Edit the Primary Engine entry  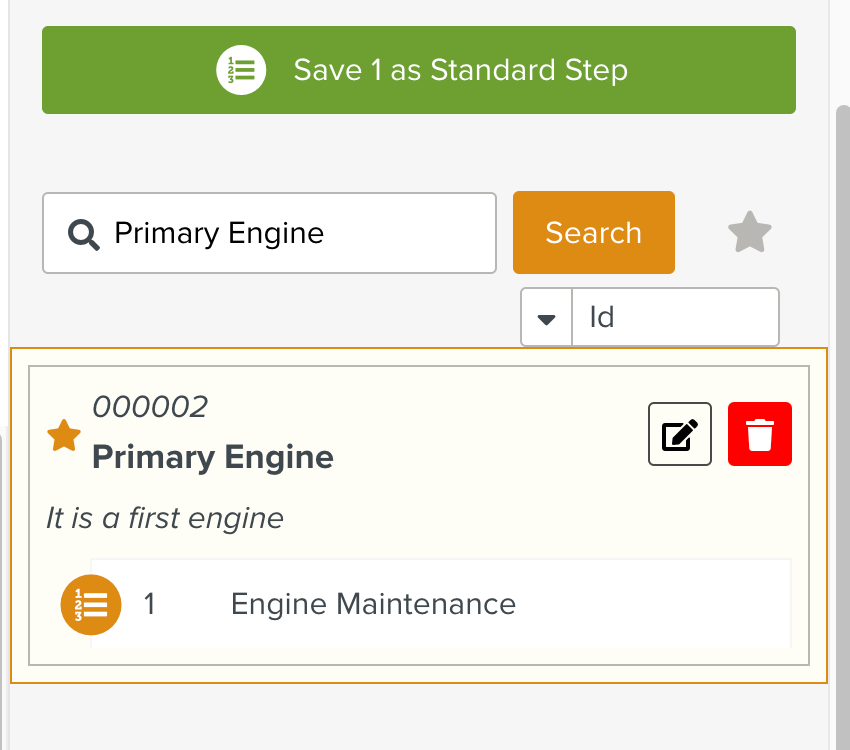pos(680,434)
